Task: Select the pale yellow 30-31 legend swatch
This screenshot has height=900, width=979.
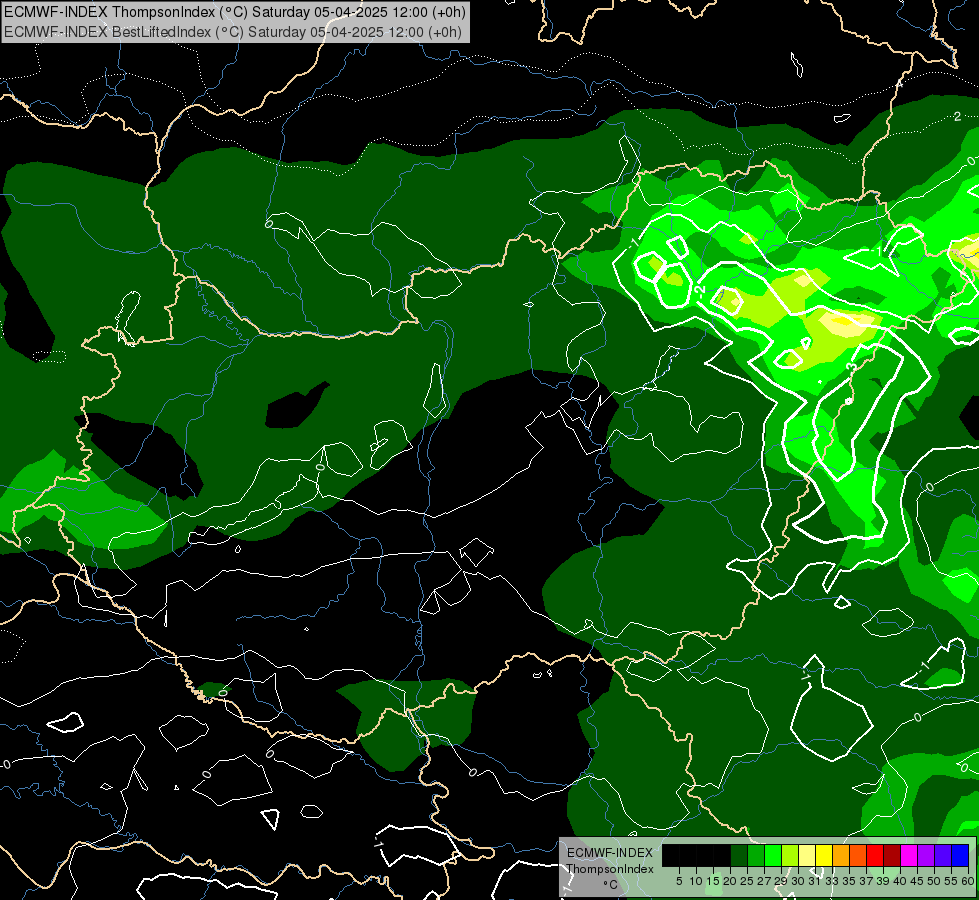Action: click(807, 855)
